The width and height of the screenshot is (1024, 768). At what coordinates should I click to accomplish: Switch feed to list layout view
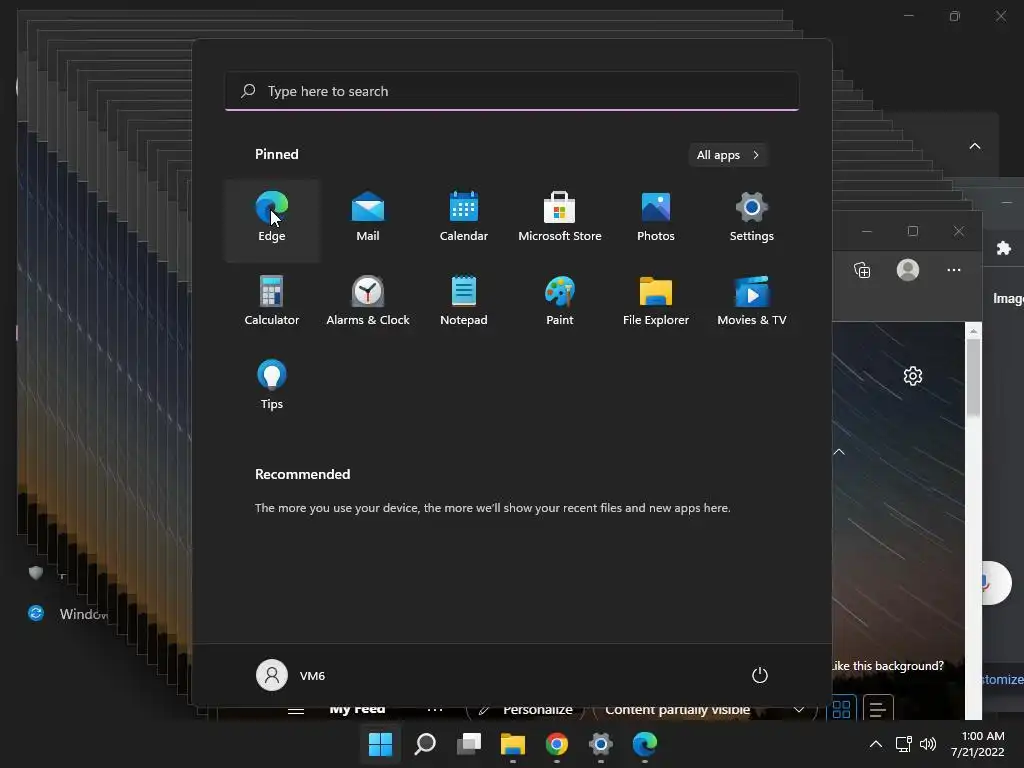click(x=878, y=709)
